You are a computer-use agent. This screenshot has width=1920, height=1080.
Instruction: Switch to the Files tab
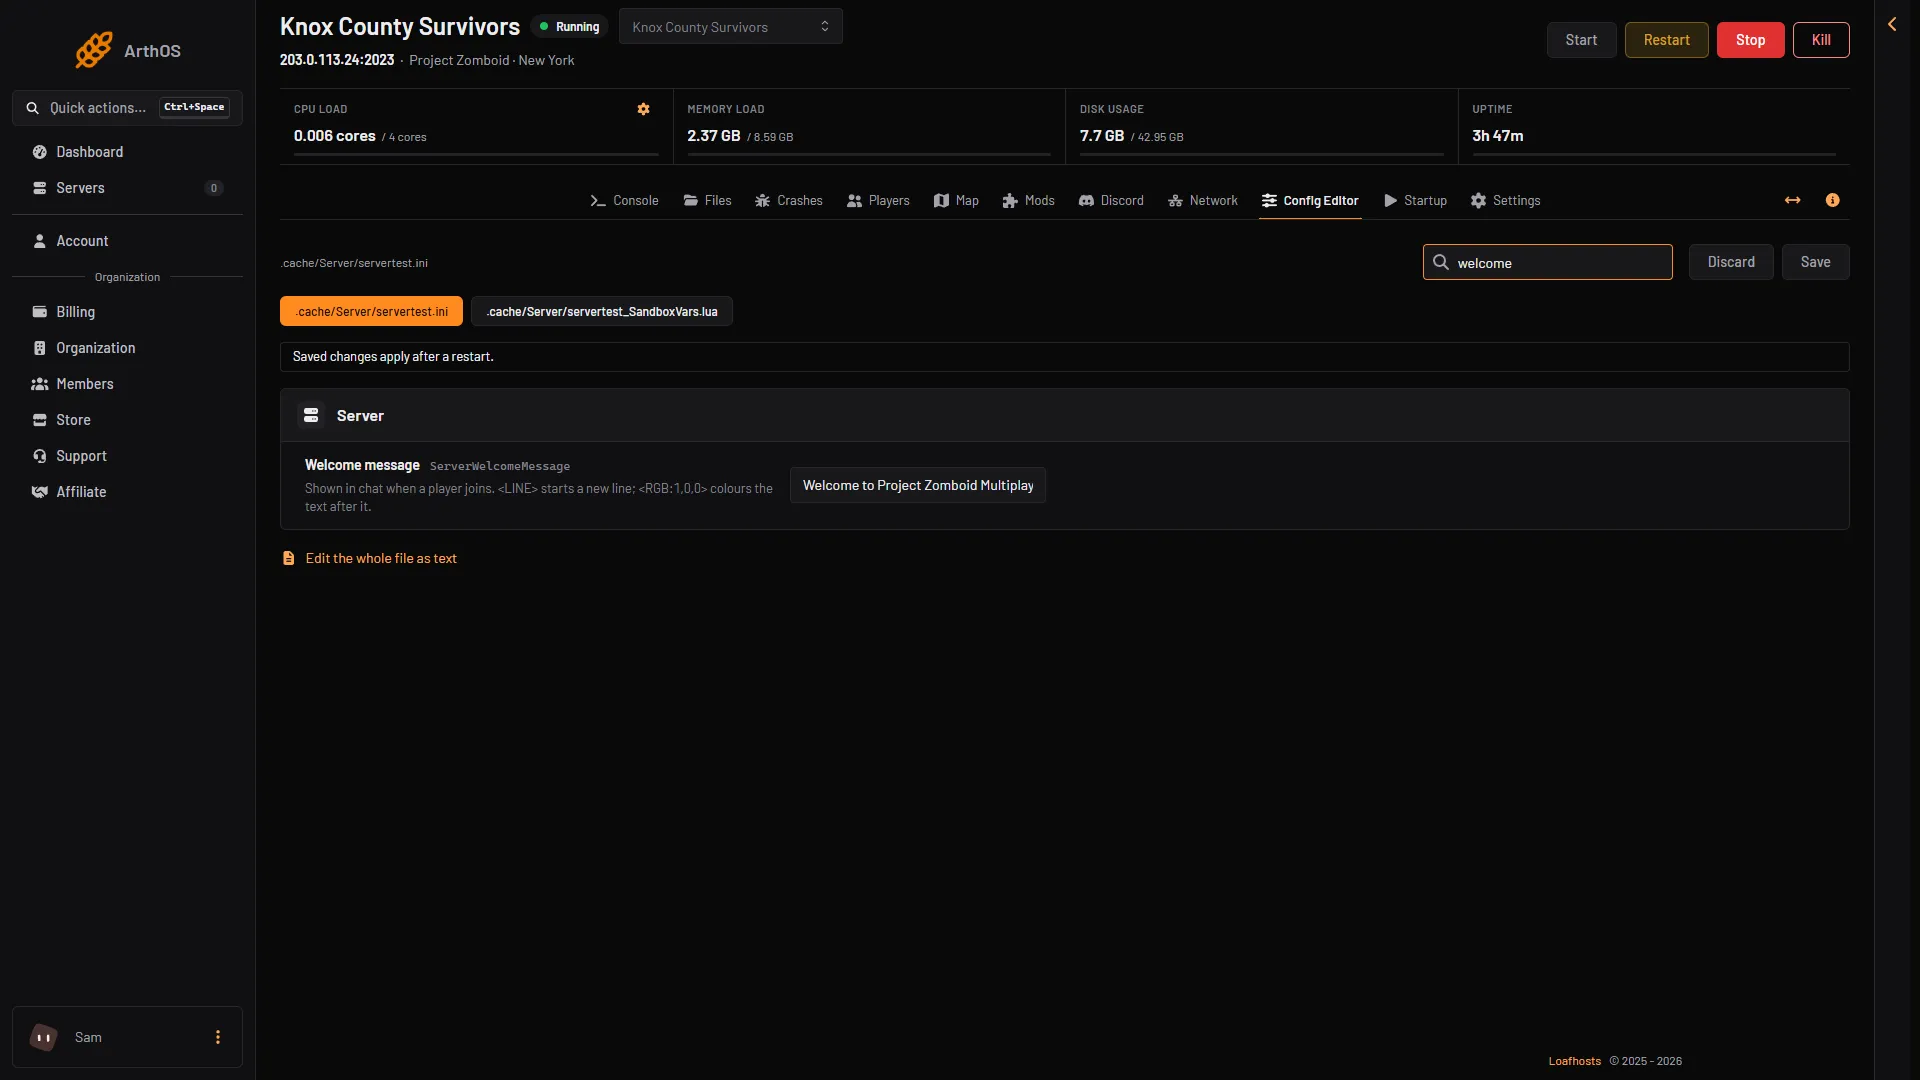707,200
